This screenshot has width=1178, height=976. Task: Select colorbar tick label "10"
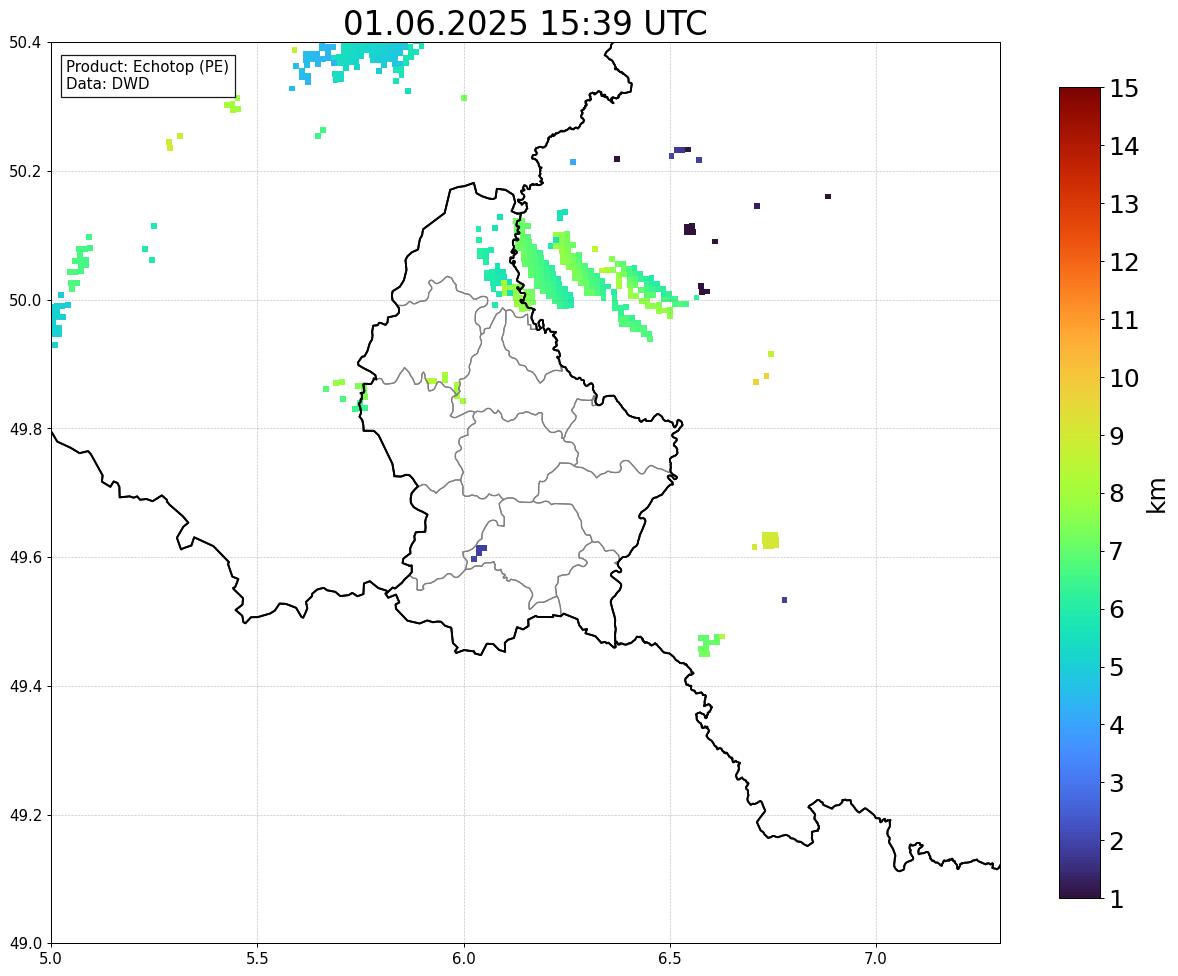pos(1124,378)
